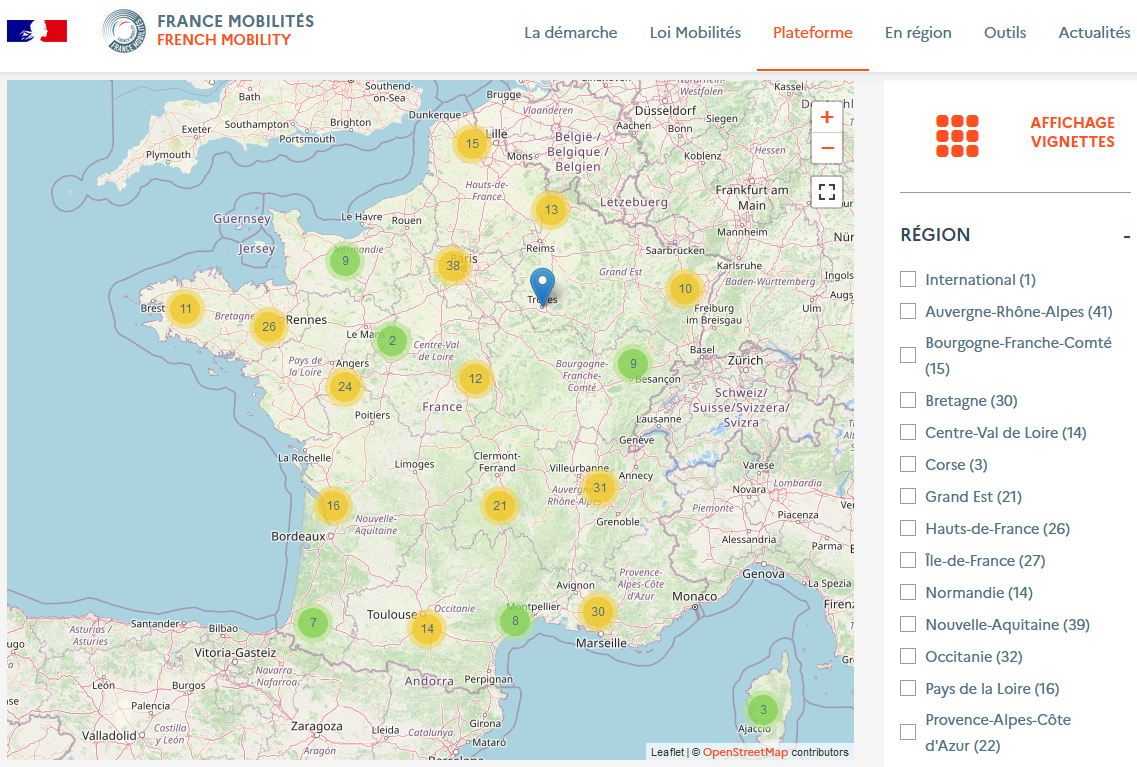Screen dimensions: 1137x767
Task: Enable the Auvergne-Rhône-Alpes (41) checkbox
Action: pyautogui.click(x=908, y=312)
